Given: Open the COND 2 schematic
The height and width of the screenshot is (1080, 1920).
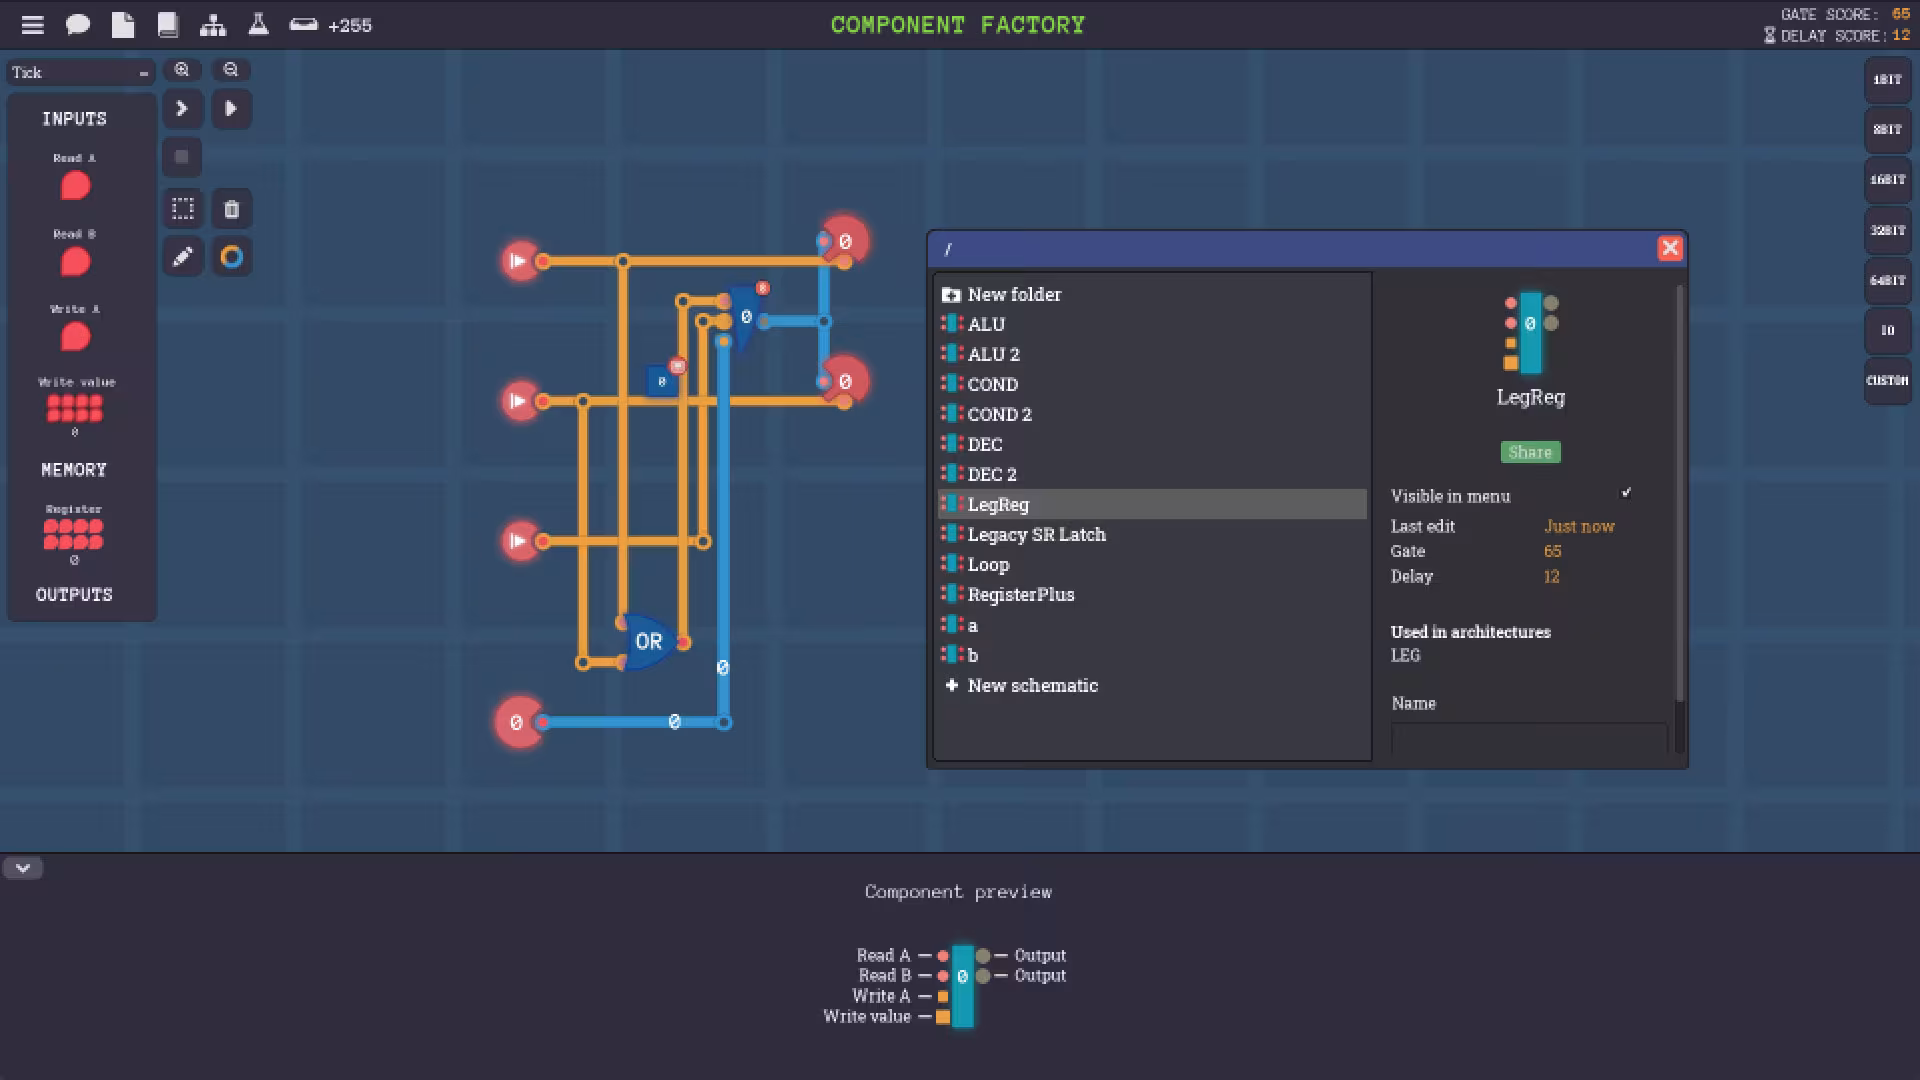Looking at the screenshot, I should tap(1152, 414).
